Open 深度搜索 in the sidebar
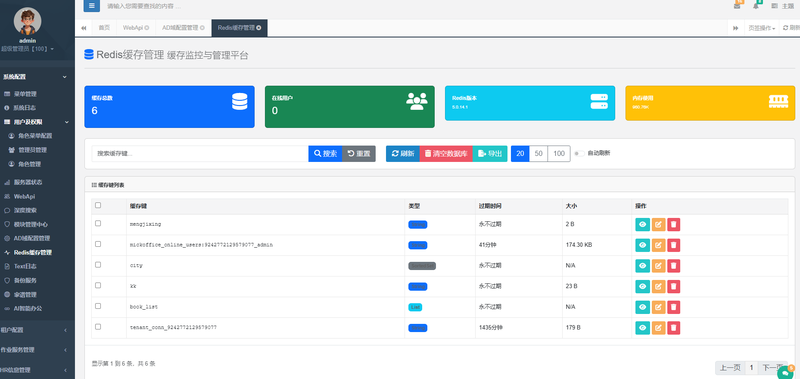800x379 pixels. (25, 210)
